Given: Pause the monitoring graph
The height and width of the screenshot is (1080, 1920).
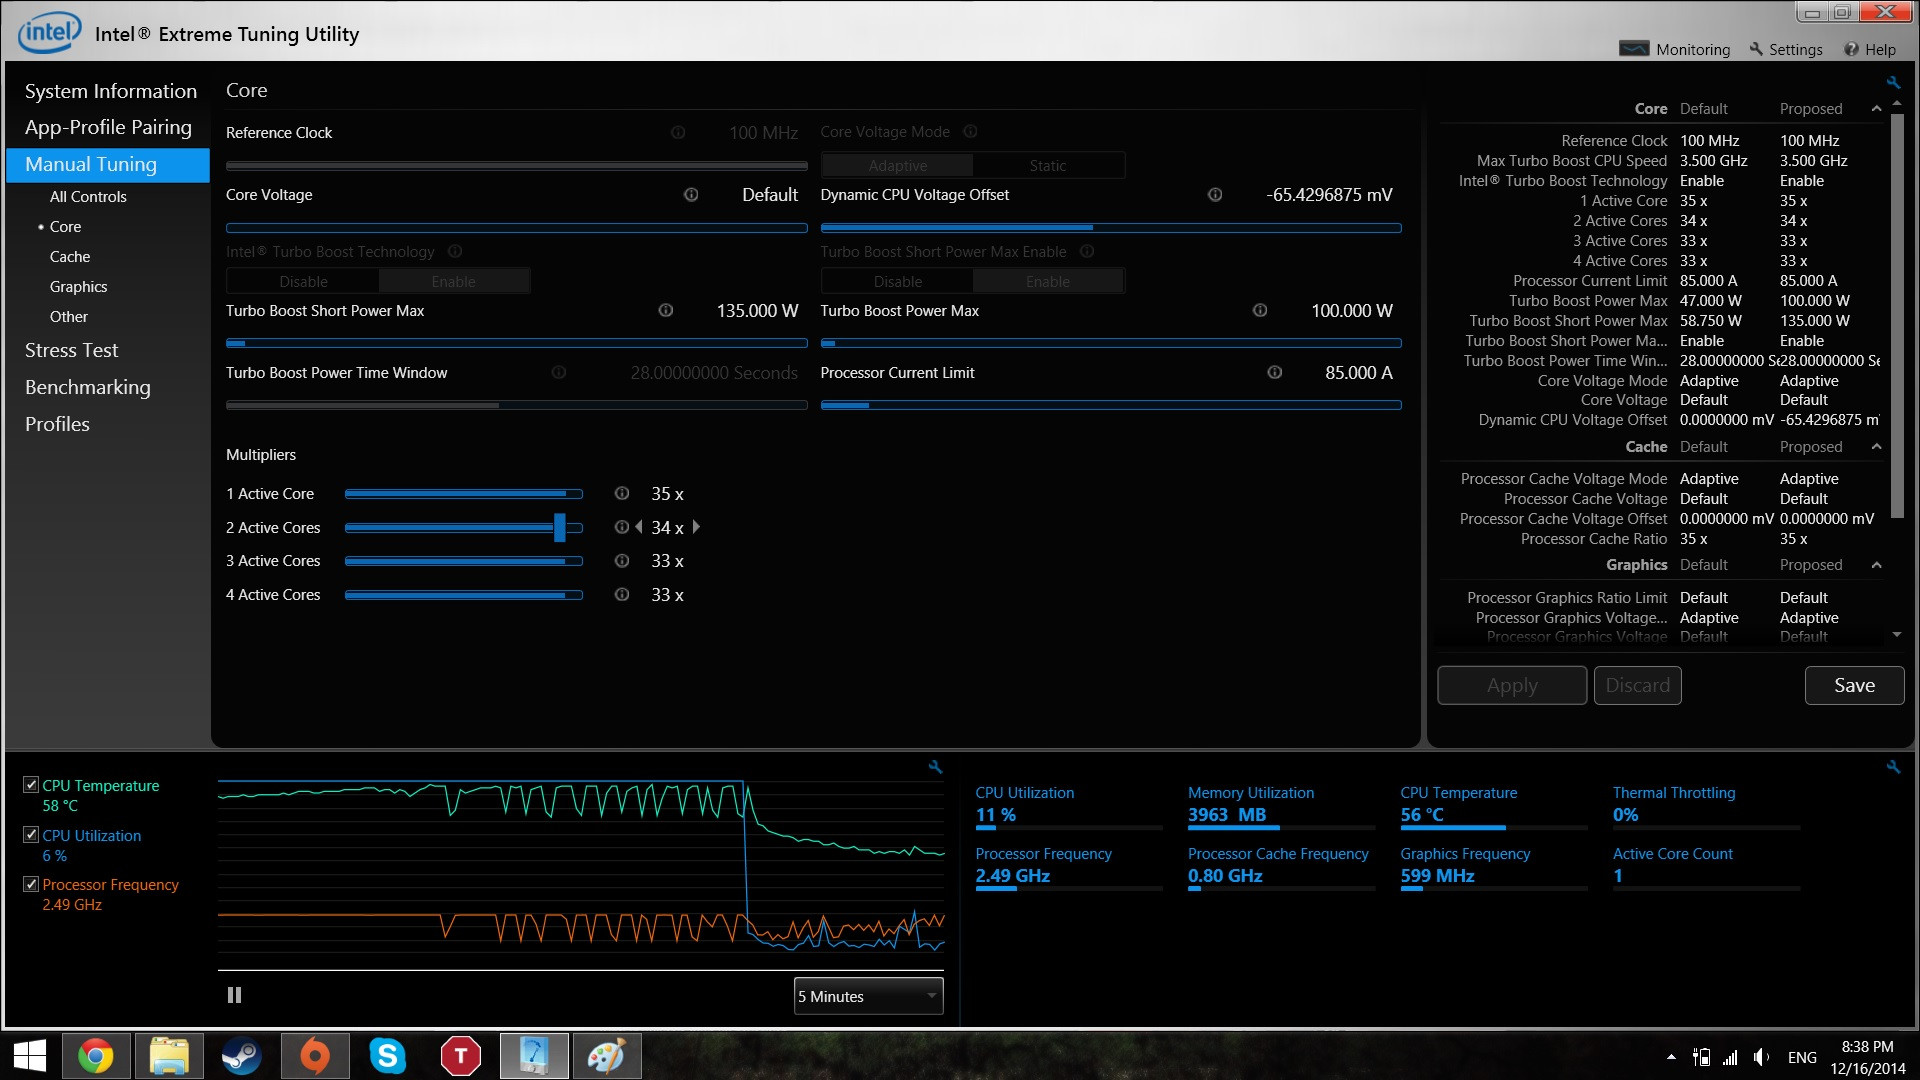Looking at the screenshot, I should click(x=234, y=995).
